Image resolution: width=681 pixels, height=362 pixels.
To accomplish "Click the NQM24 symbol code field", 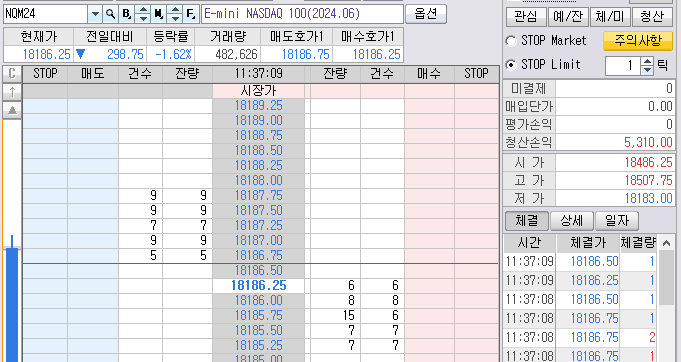I will 46,14.
